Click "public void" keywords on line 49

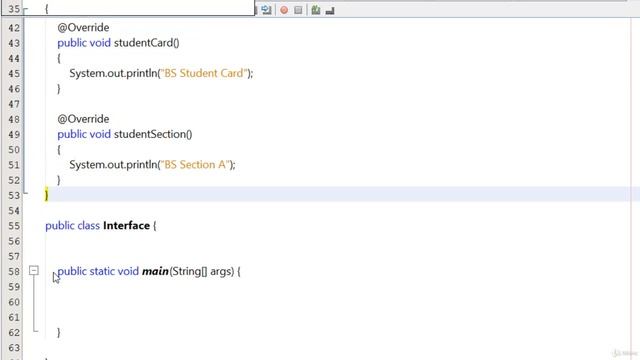coord(84,134)
